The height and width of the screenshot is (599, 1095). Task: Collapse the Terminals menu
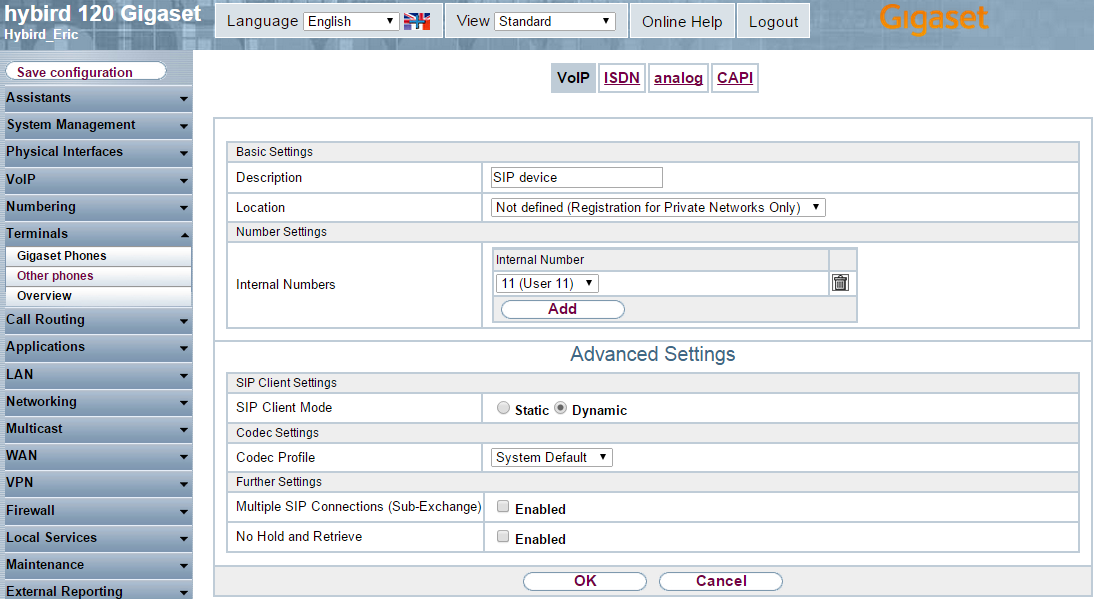(97, 234)
